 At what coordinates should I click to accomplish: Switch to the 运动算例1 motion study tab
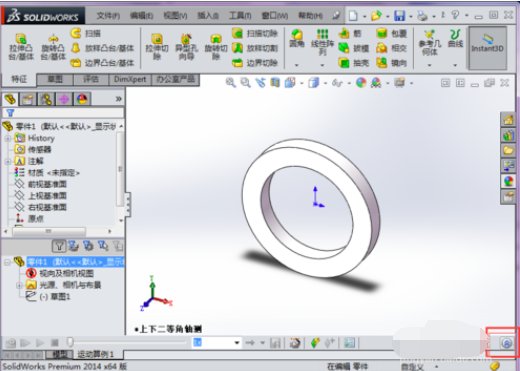(x=95, y=354)
